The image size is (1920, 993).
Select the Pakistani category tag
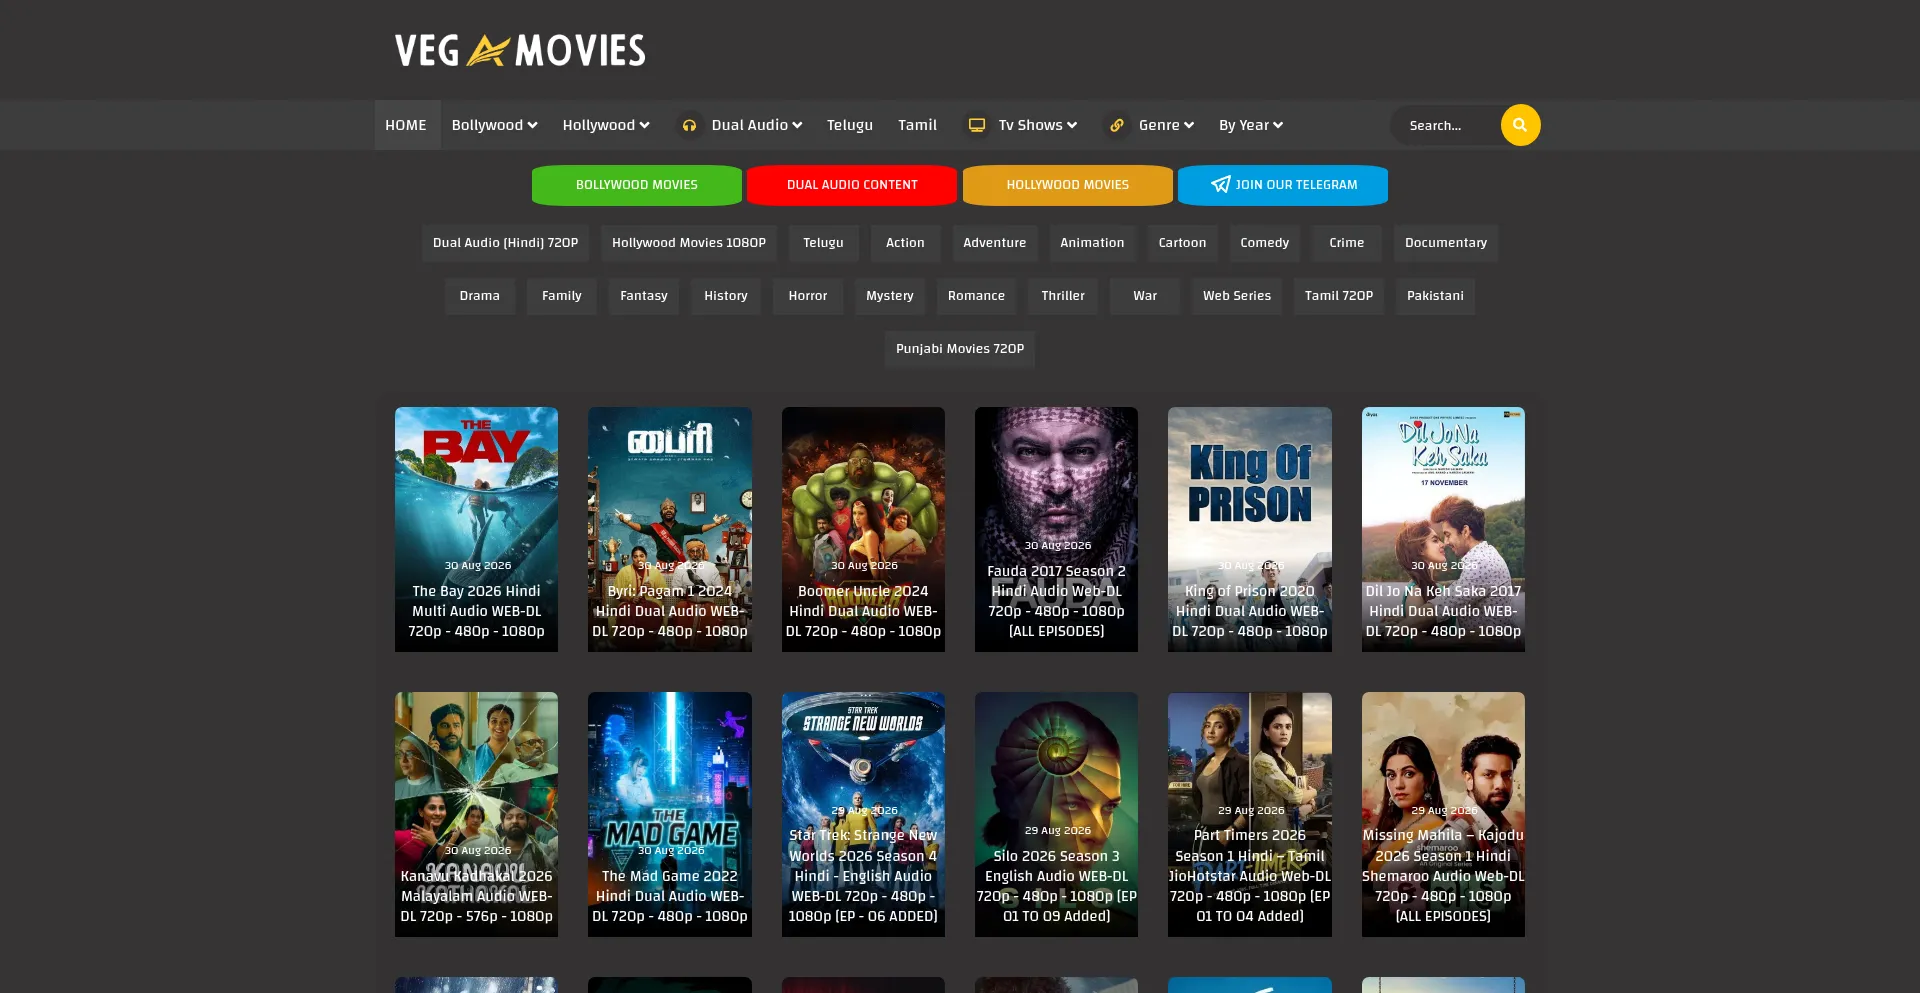(1435, 296)
